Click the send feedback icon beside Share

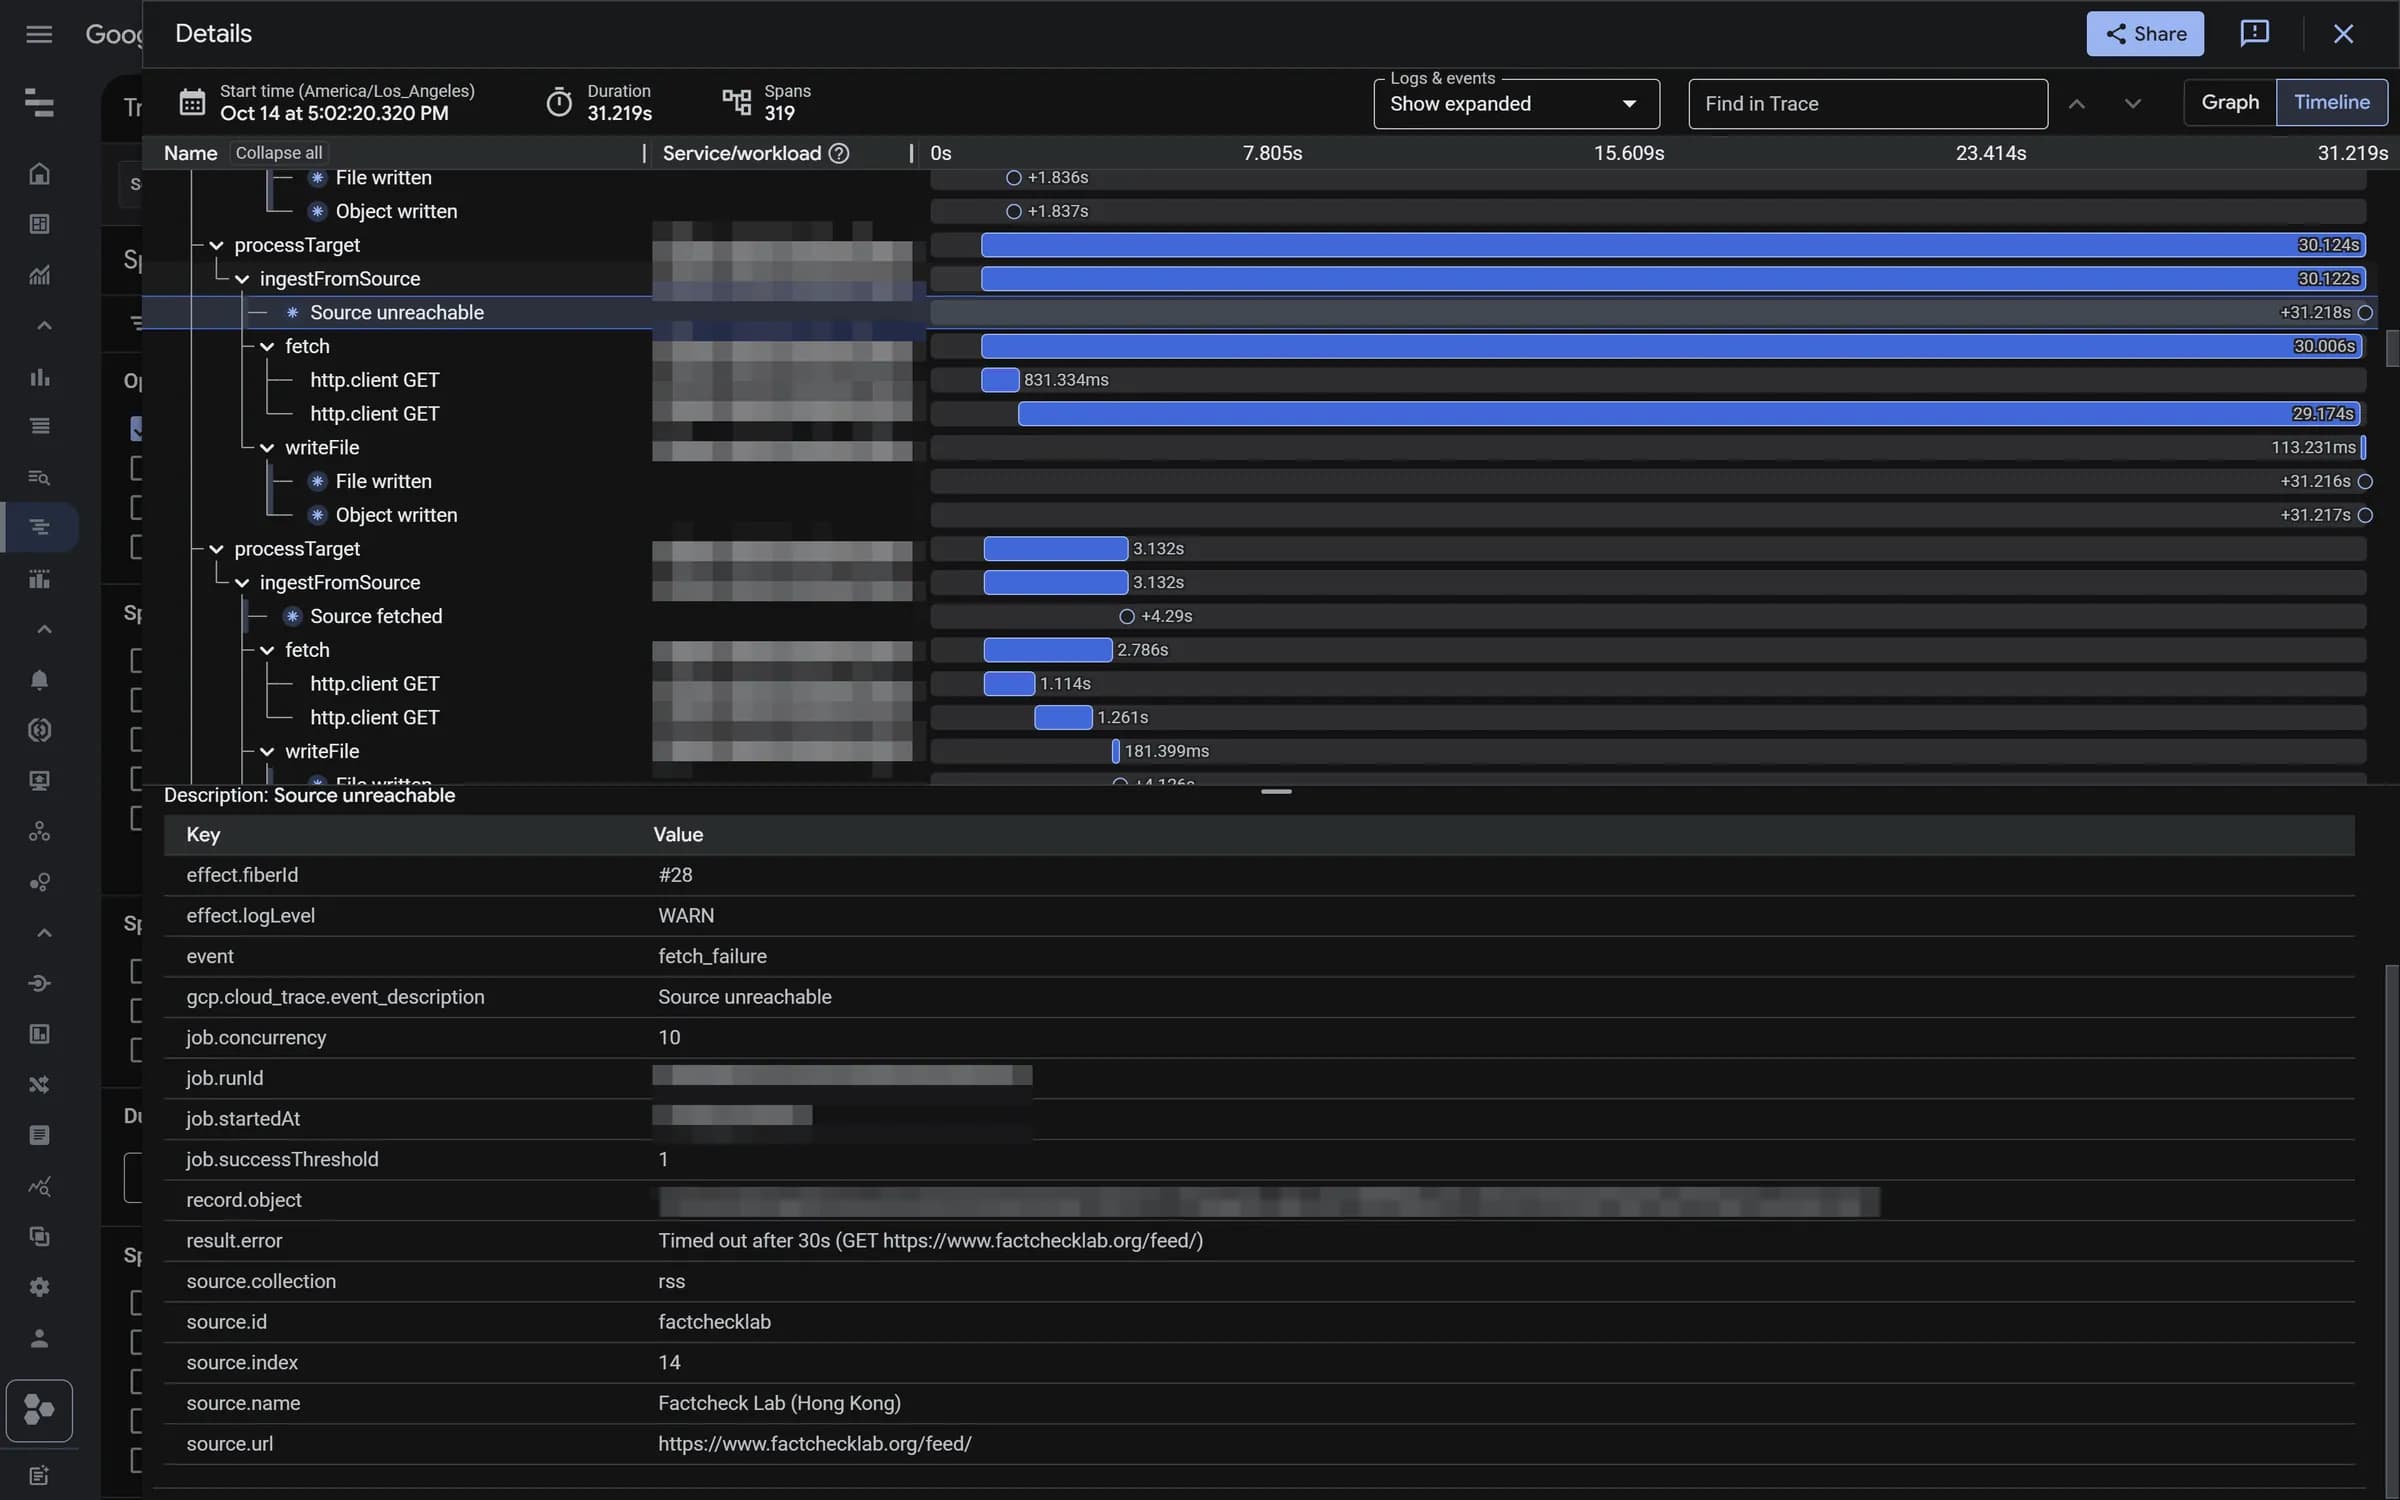click(2254, 34)
